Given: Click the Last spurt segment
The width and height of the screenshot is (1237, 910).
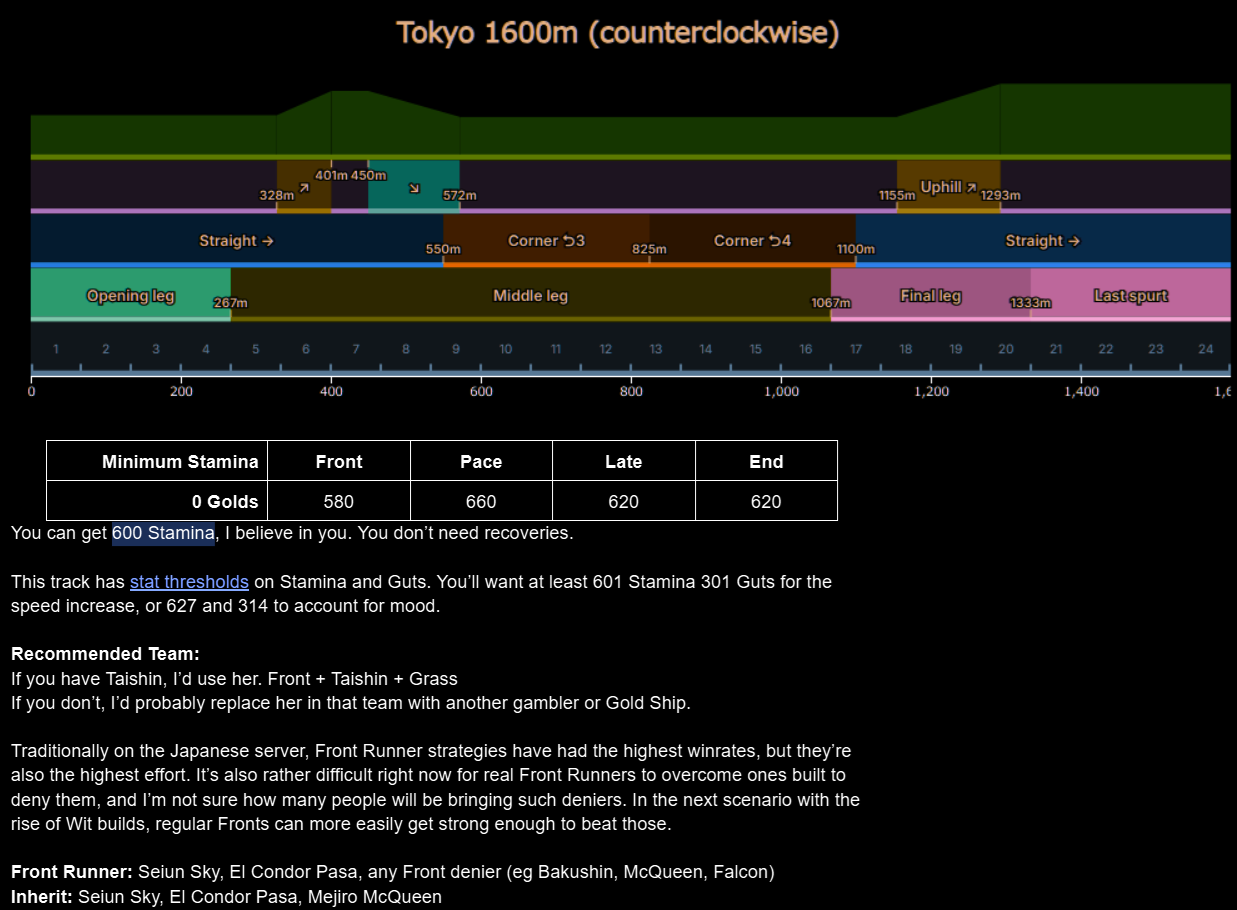Looking at the screenshot, I should [x=1130, y=295].
